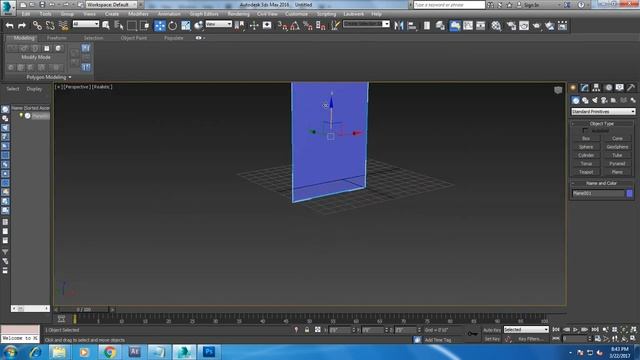The height and width of the screenshot is (360, 640).
Task: Click the Mirror tool icon
Action: point(399,26)
